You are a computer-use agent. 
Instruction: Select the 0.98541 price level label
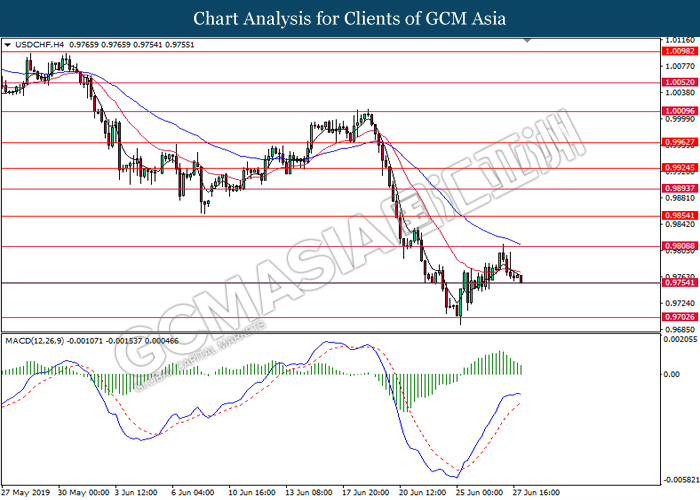coord(680,216)
